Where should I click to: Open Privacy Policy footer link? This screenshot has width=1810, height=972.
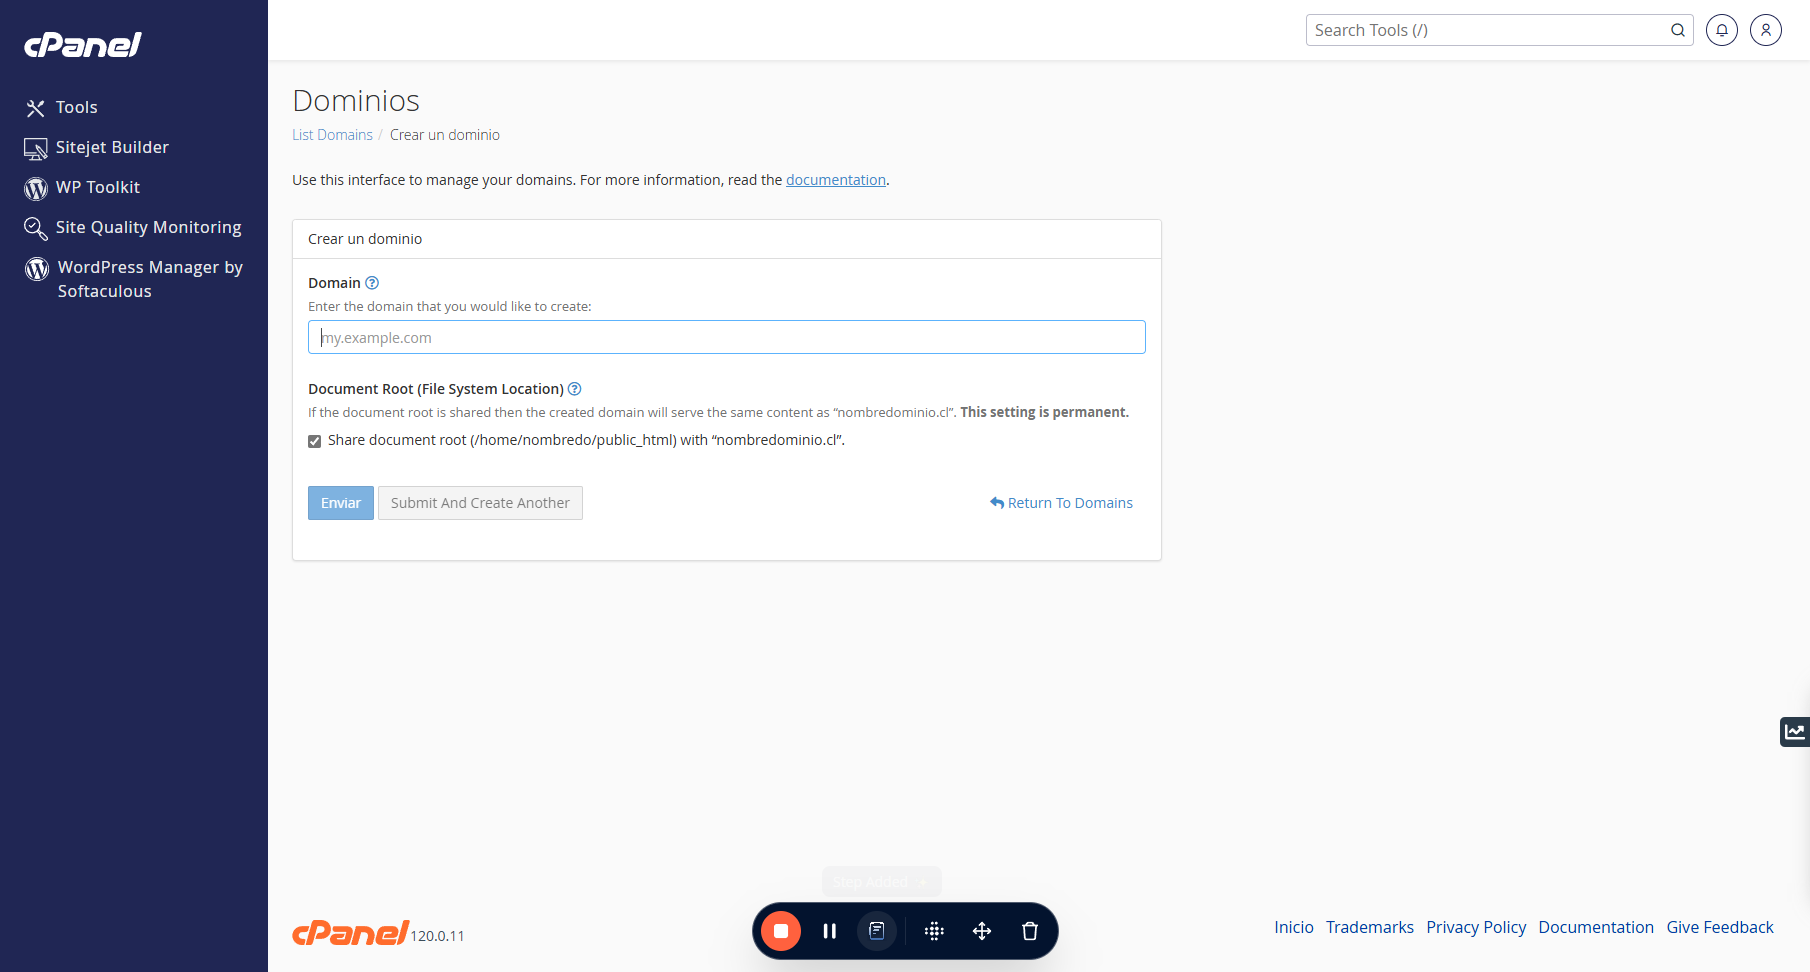point(1476,927)
